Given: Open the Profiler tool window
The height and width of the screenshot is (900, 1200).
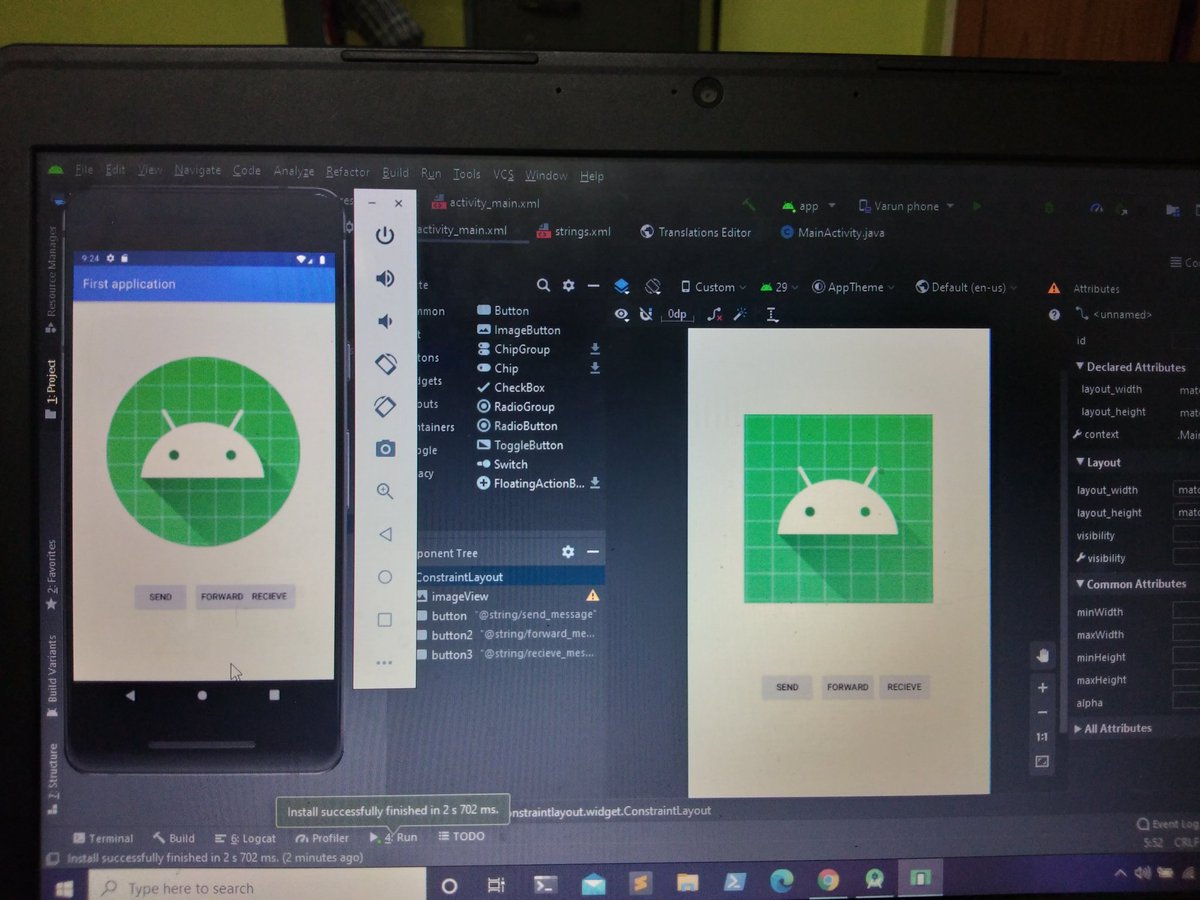Looking at the screenshot, I should [322, 838].
